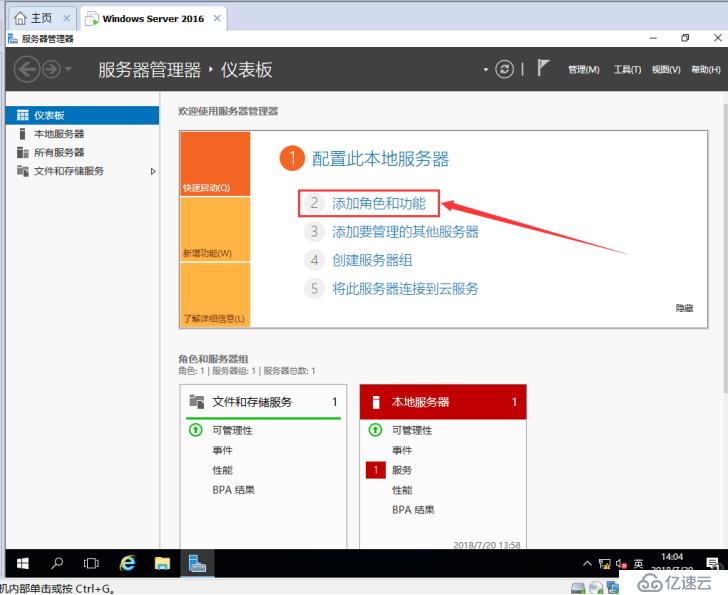The width and height of the screenshot is (728, 595).
Task: Click 将此服务器连接到云服务 link
Action: coord(405,289)
